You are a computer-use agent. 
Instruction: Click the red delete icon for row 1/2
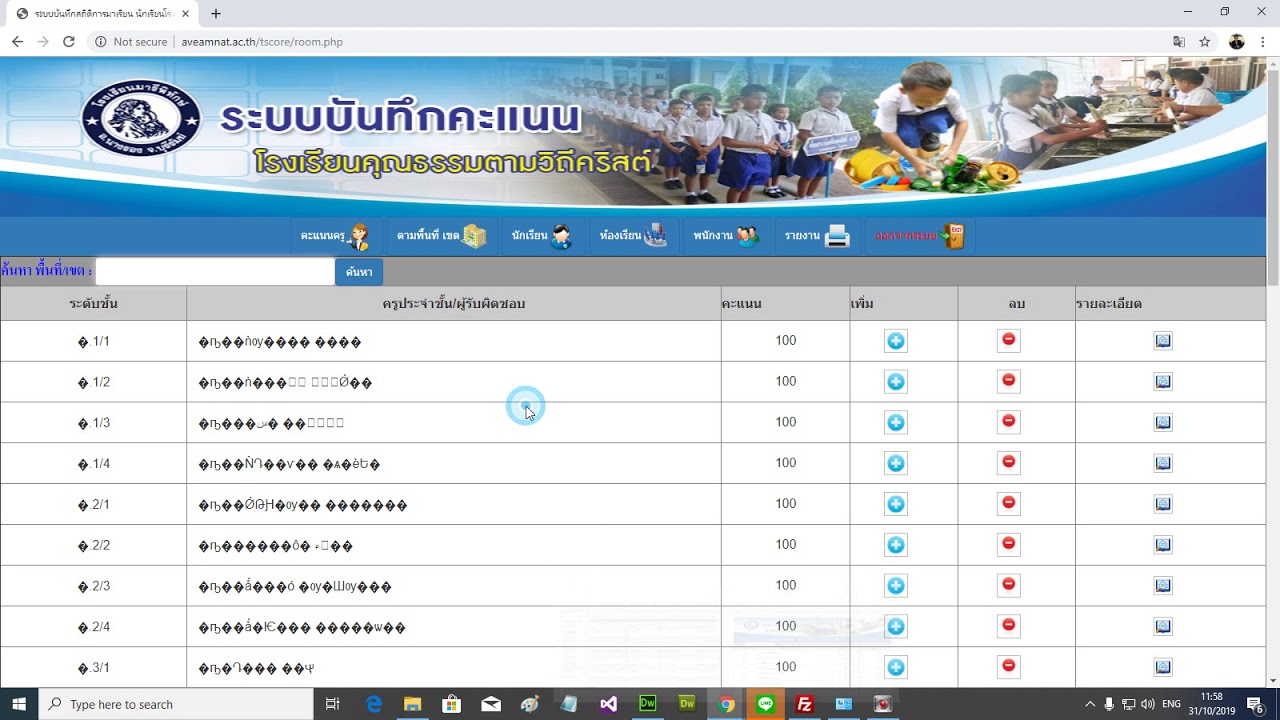coord(1009,381)
